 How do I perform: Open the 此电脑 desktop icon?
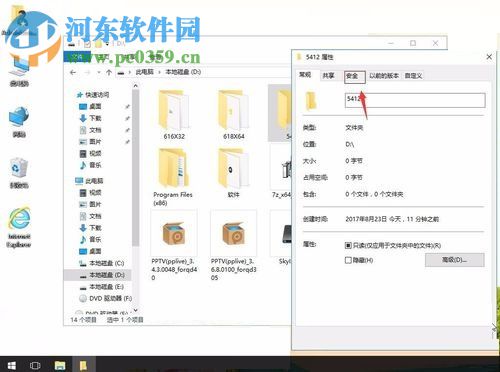pyautogui.click(x=19, y=72)
